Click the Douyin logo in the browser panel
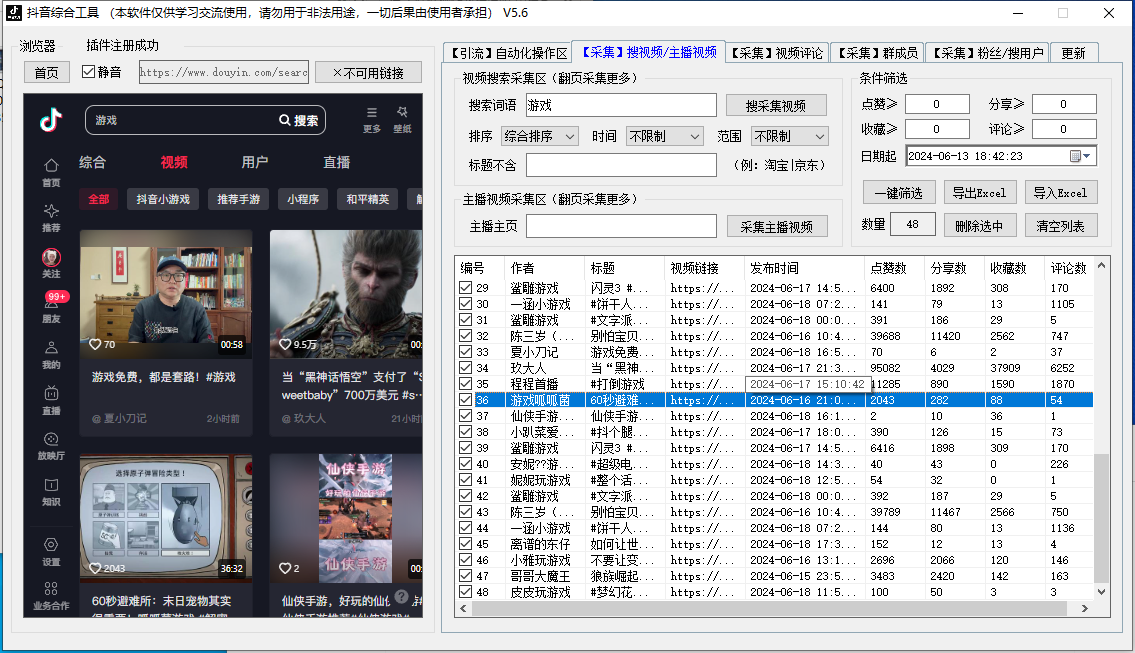 tap(51, 119)
